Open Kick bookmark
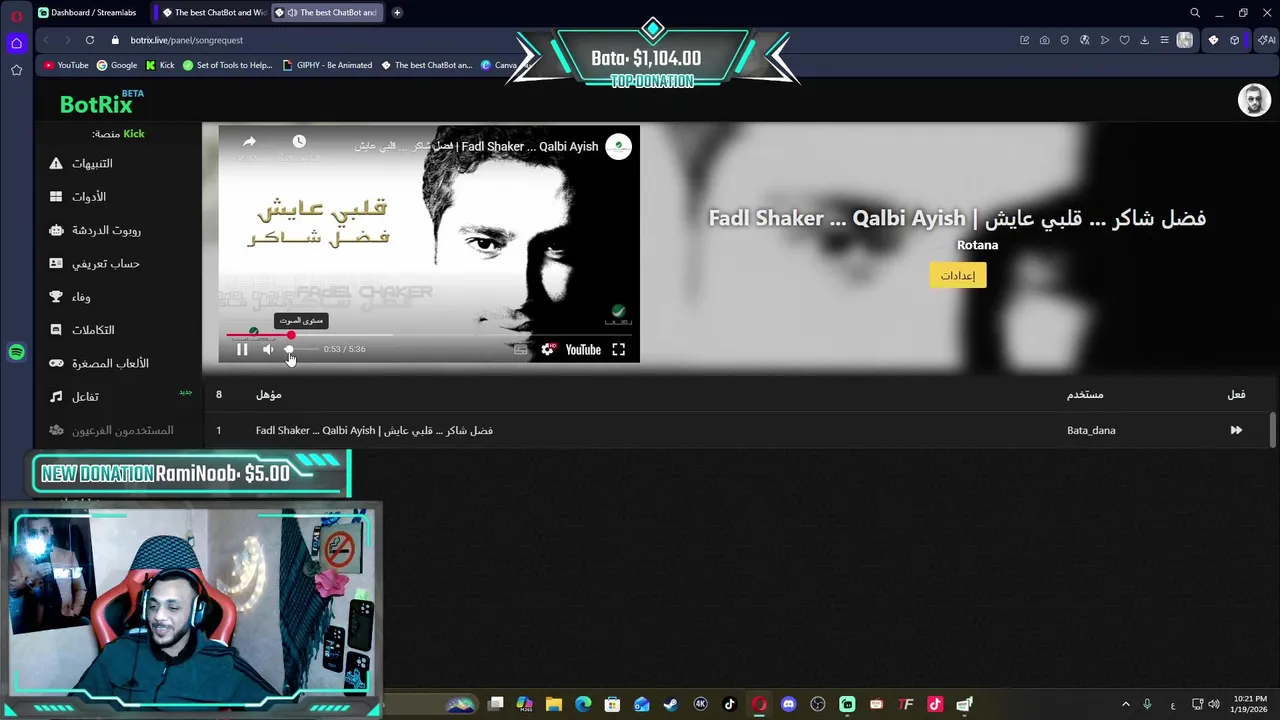The image size is (1280, 720). coord(160,65)
